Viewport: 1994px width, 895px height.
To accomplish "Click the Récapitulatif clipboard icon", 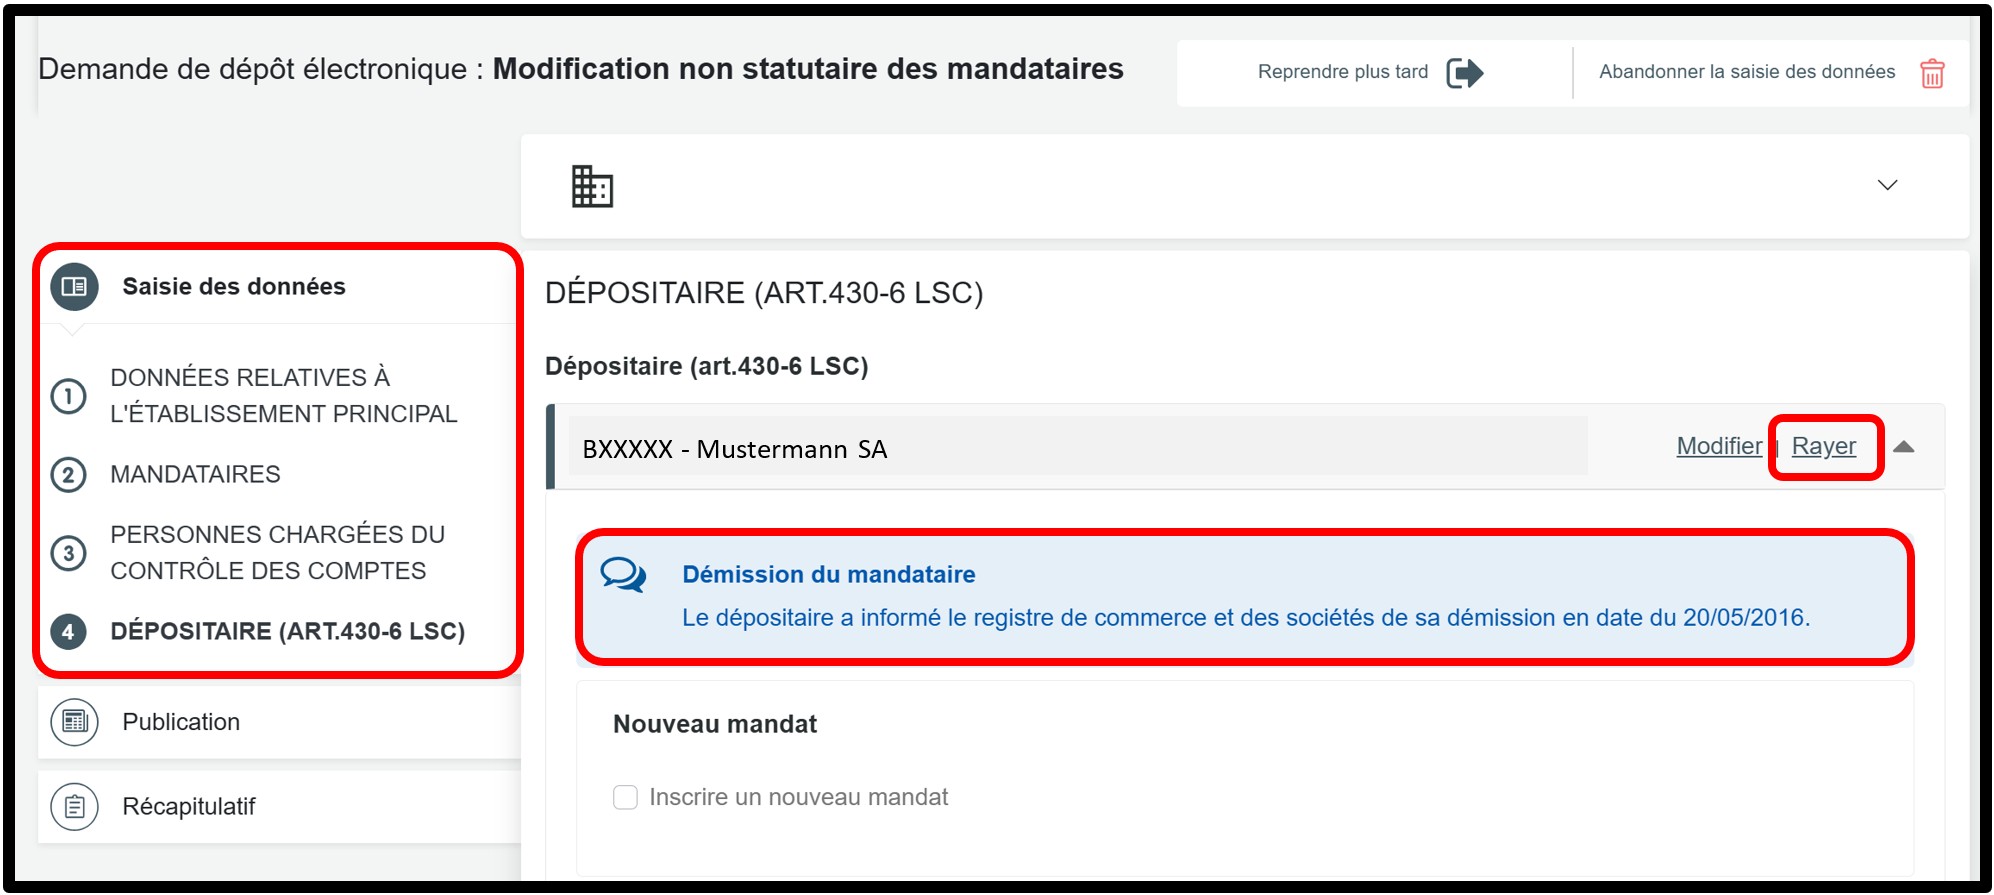I will 75,806.
